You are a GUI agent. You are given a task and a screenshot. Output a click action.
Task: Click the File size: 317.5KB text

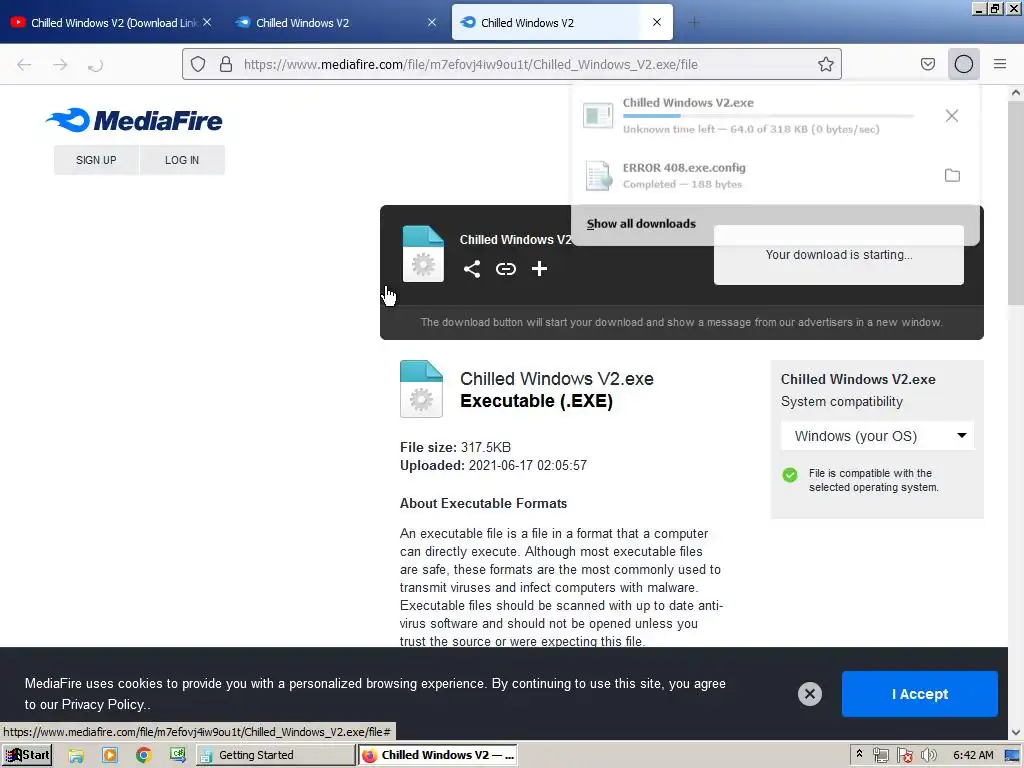(455, 447)
